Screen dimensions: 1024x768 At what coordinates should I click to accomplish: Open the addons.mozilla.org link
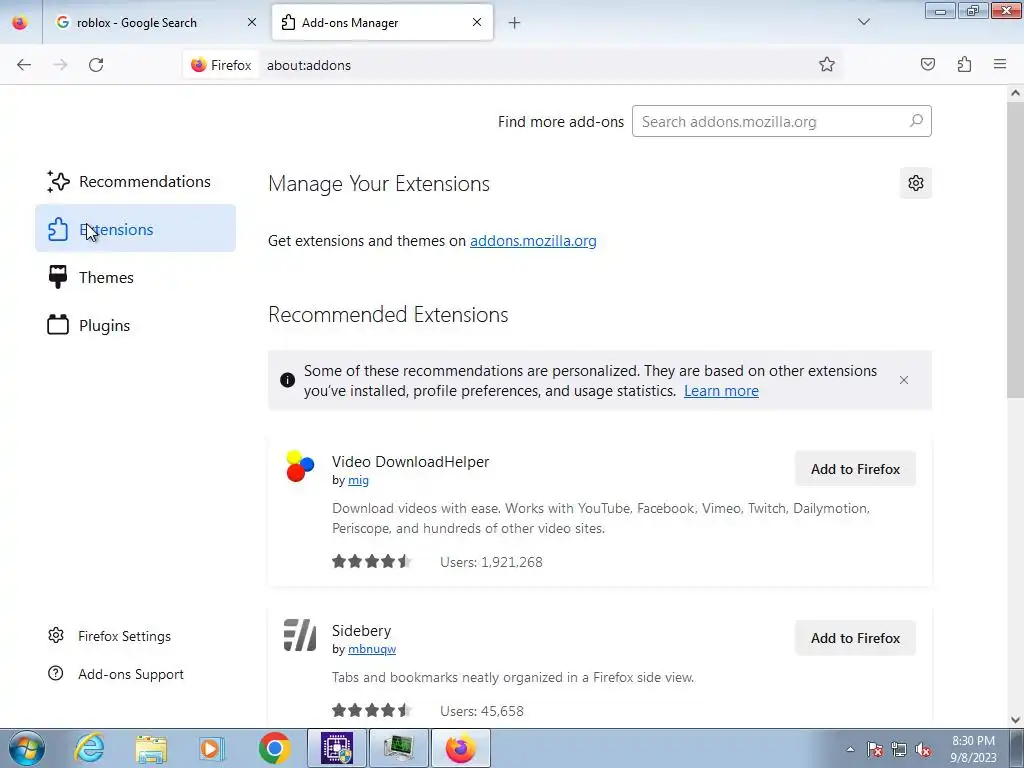[533, 241]
